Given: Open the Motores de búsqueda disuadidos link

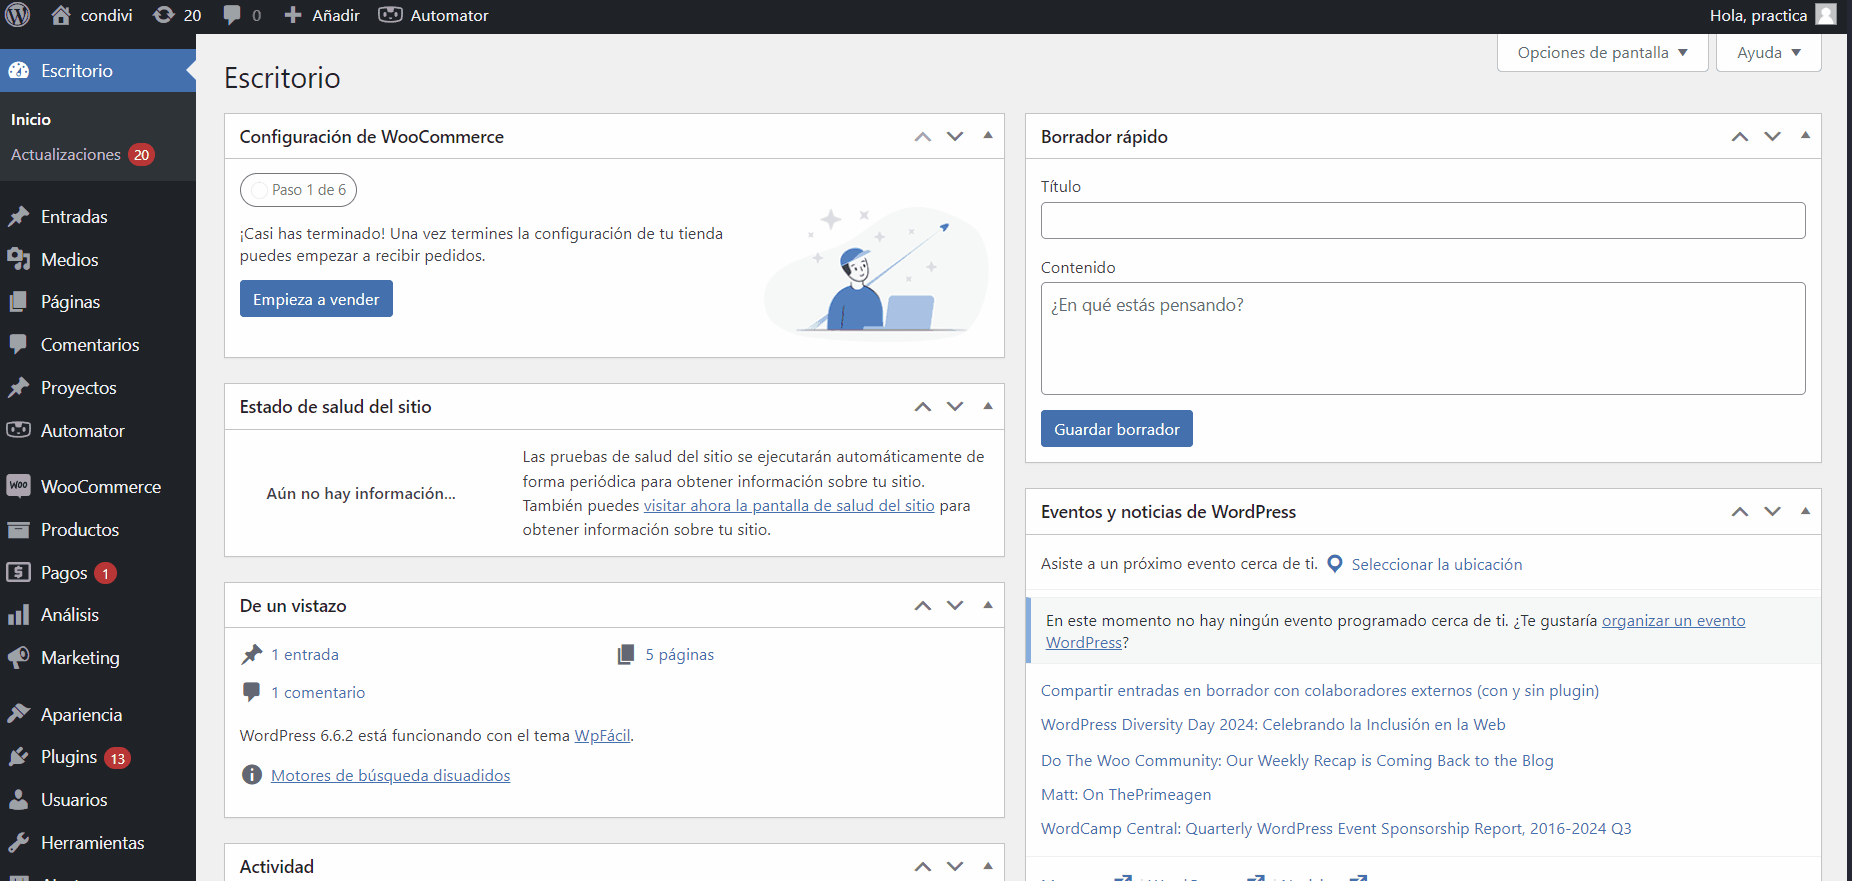Looking at the screenshot, I should [390, 775].
